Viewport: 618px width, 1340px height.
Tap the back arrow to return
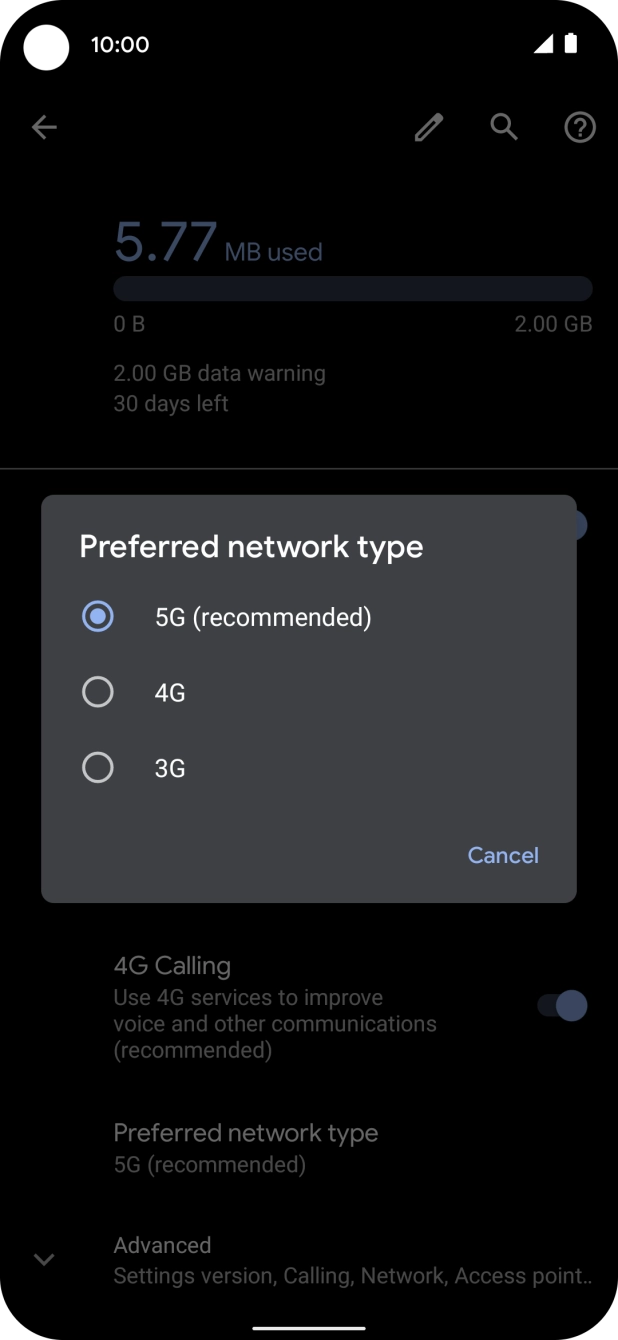(x=44, y=127)
